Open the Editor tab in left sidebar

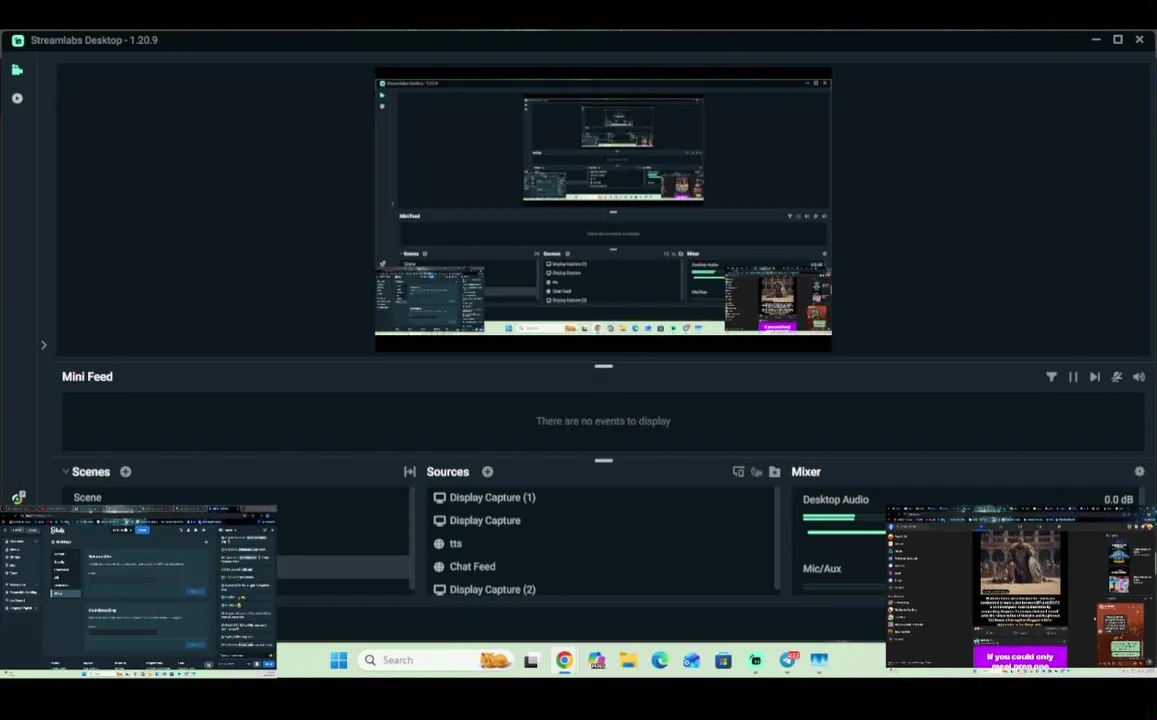pos(17,69)
